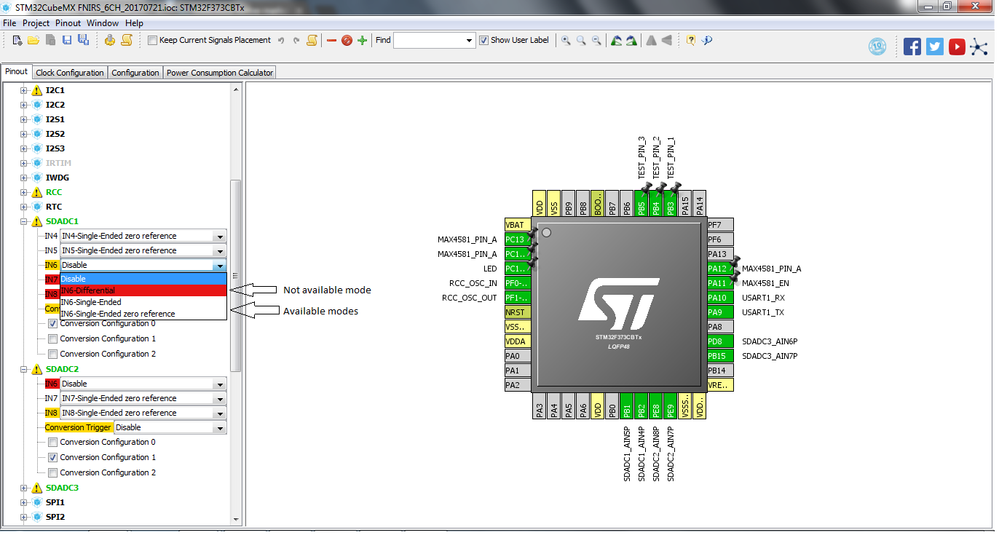The width and height of the screenshot is (999, 559).
Task: Switch to the Configuration tab
Action: [x=135, y=73]
